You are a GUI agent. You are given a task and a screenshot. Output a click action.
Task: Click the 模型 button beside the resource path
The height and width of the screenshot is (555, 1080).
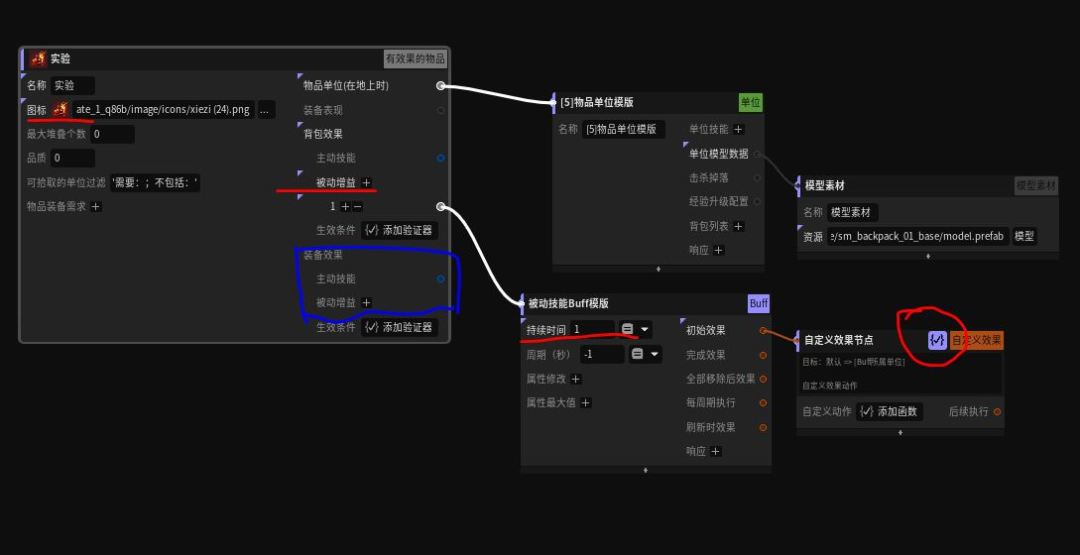1024,237
